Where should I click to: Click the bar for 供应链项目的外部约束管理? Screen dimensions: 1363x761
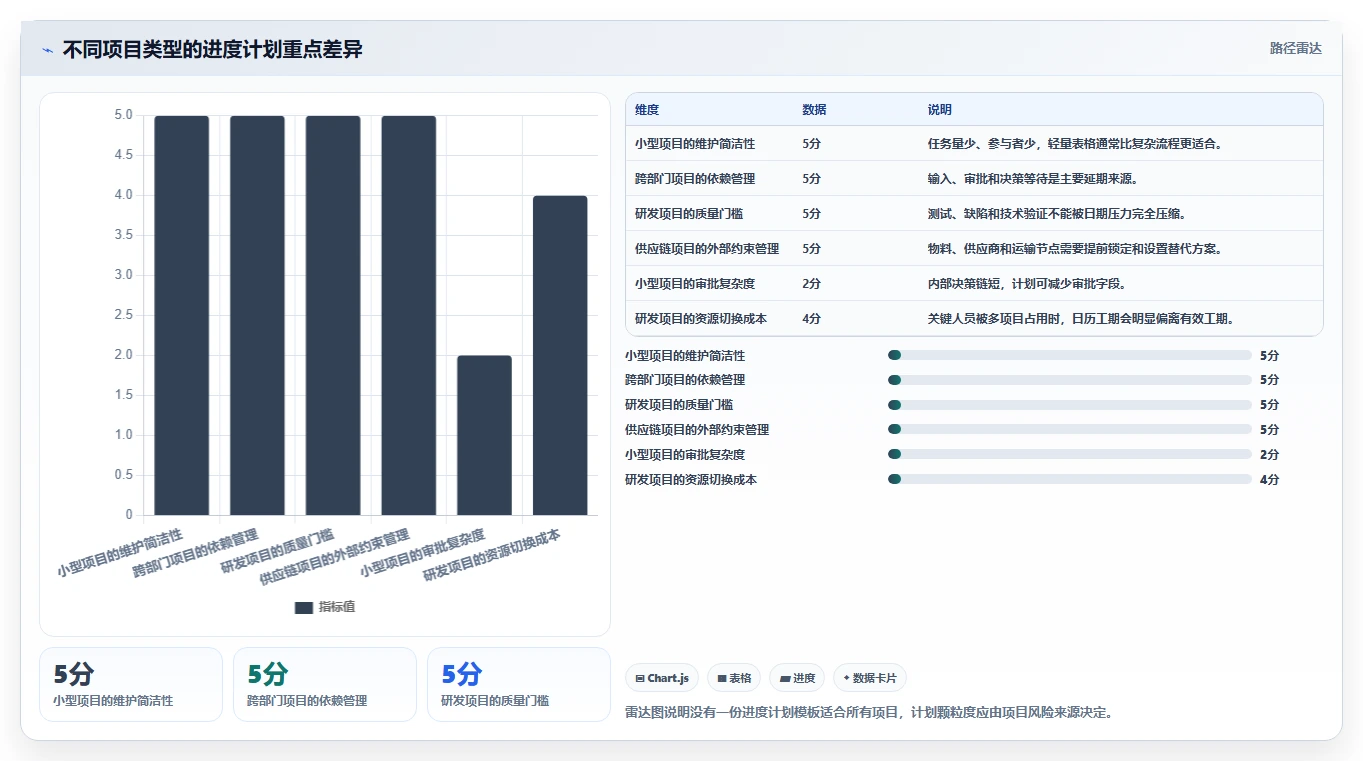click(x=409, y=315)
